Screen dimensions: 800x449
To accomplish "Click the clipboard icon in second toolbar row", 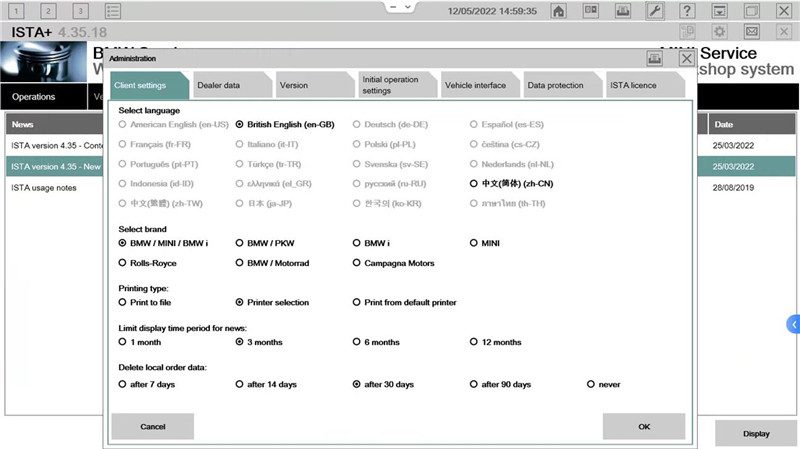I will pos(687,32).
